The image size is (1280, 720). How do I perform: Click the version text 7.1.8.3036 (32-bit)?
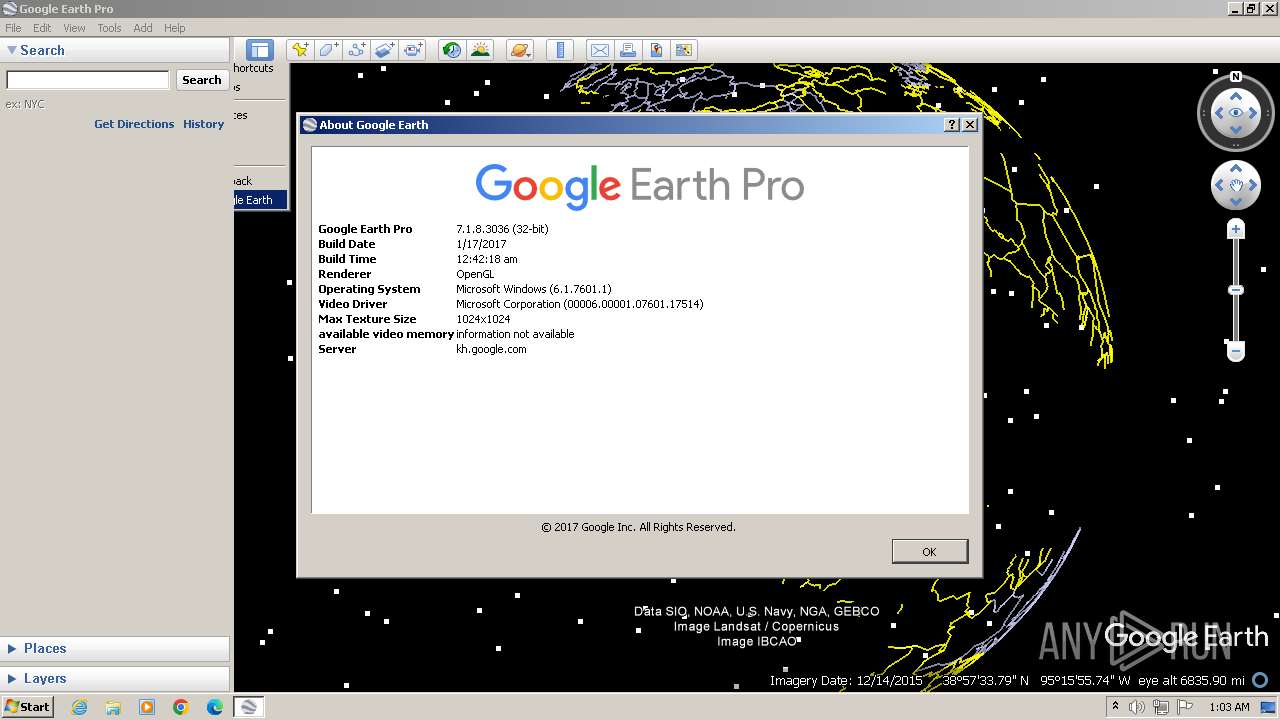pyautogui.click(x=502, y=229)
